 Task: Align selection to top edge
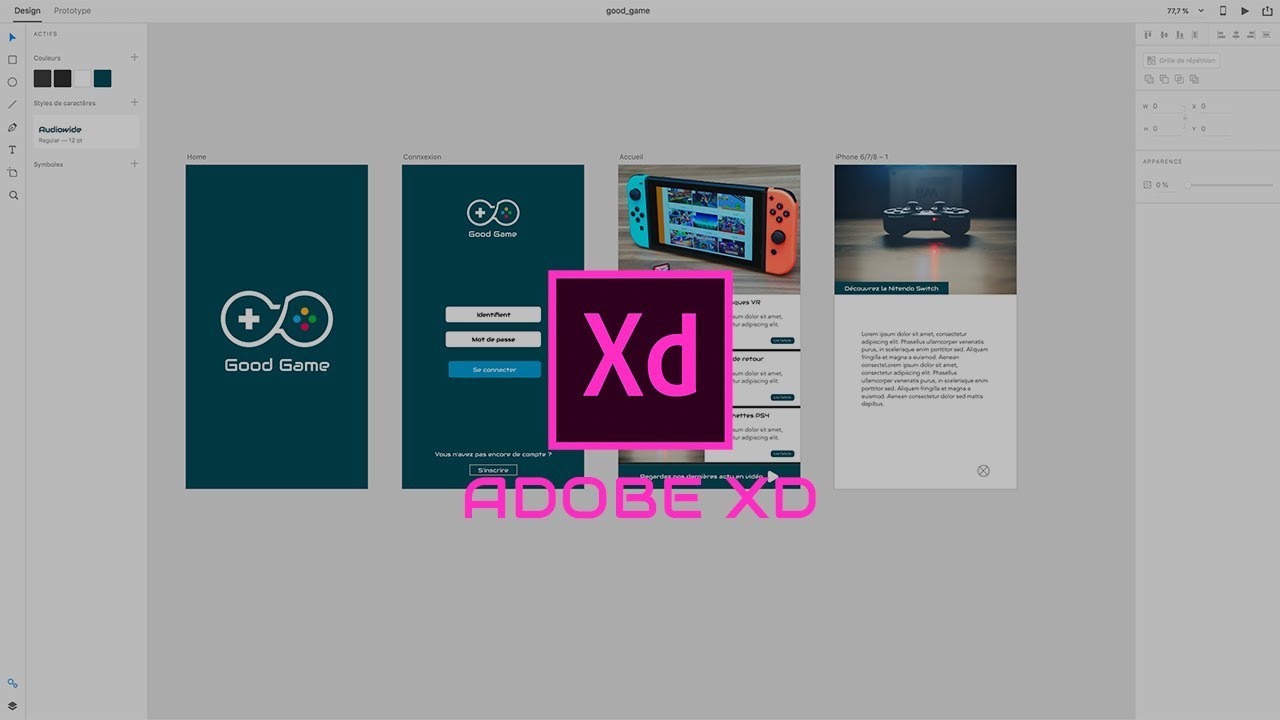[x=1148, y=35]
